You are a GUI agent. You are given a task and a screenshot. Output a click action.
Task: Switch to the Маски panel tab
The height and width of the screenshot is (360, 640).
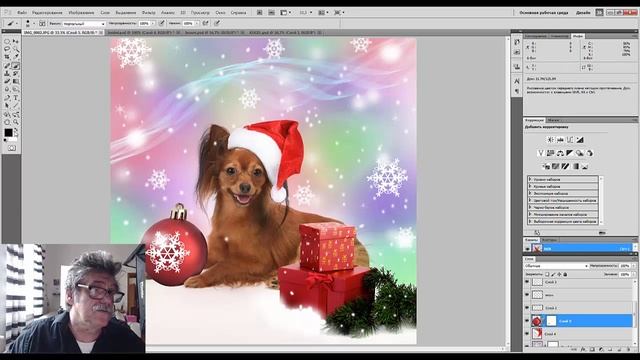point(553,120)
